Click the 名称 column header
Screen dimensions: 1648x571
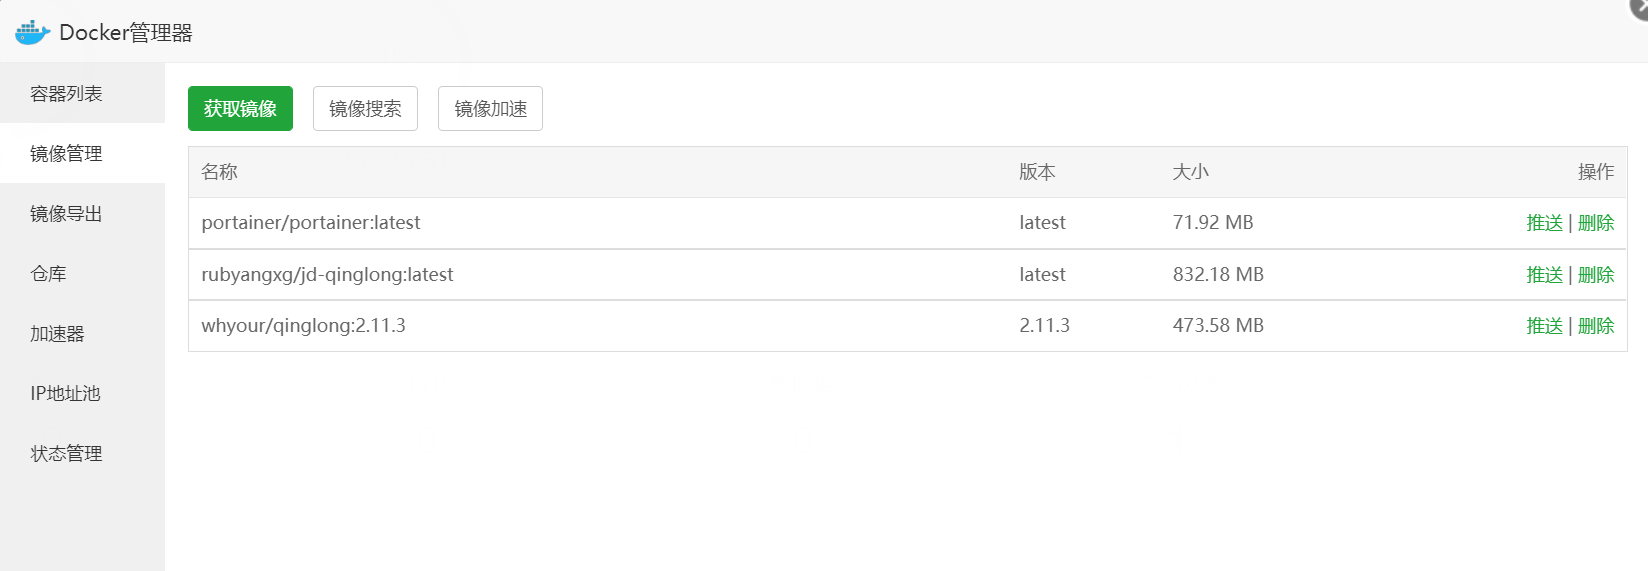point(219,172)
